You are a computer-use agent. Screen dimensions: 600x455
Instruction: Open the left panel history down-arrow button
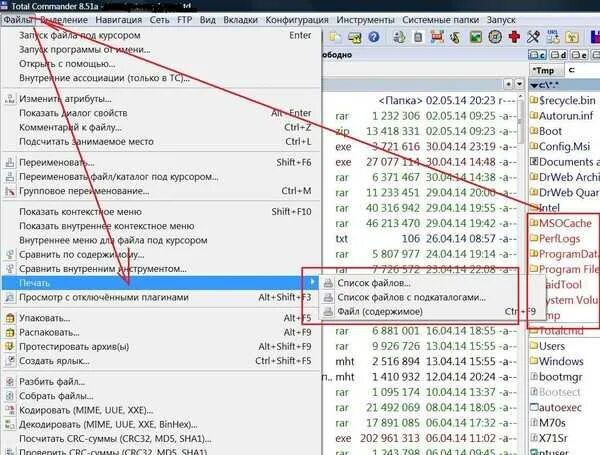coord(519,84)
